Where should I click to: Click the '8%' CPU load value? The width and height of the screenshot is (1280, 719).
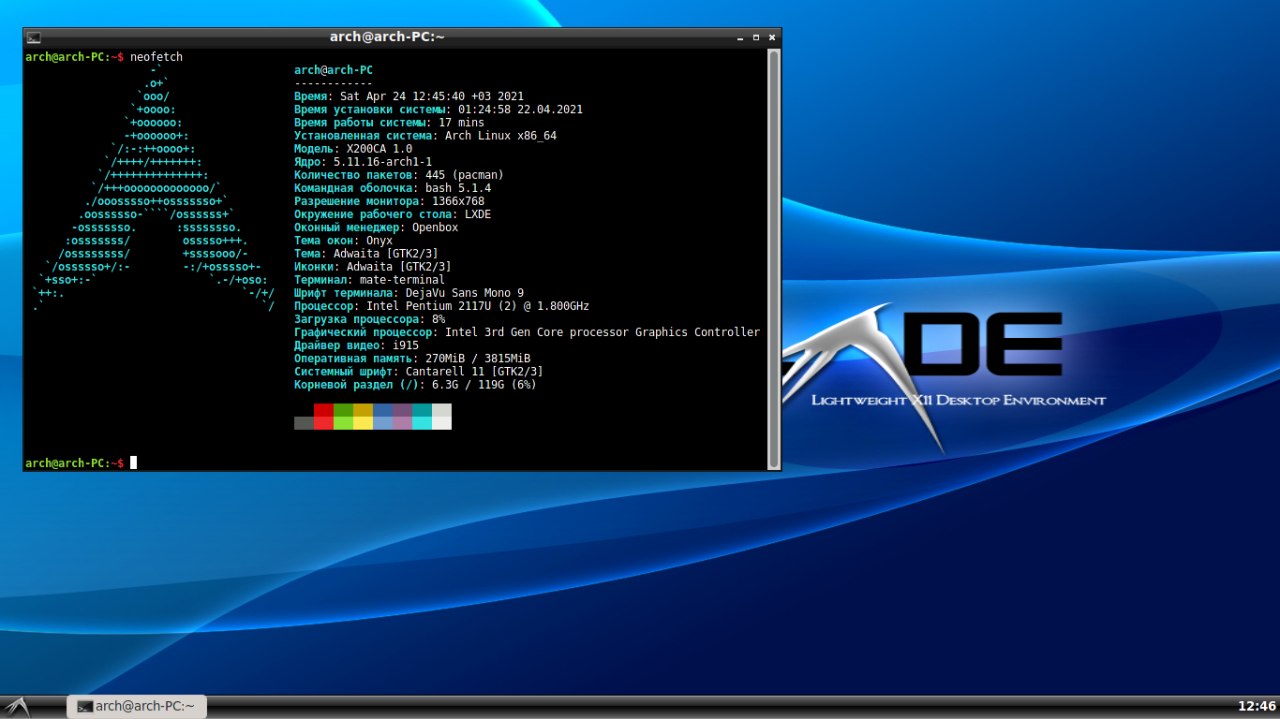[439, 319]
